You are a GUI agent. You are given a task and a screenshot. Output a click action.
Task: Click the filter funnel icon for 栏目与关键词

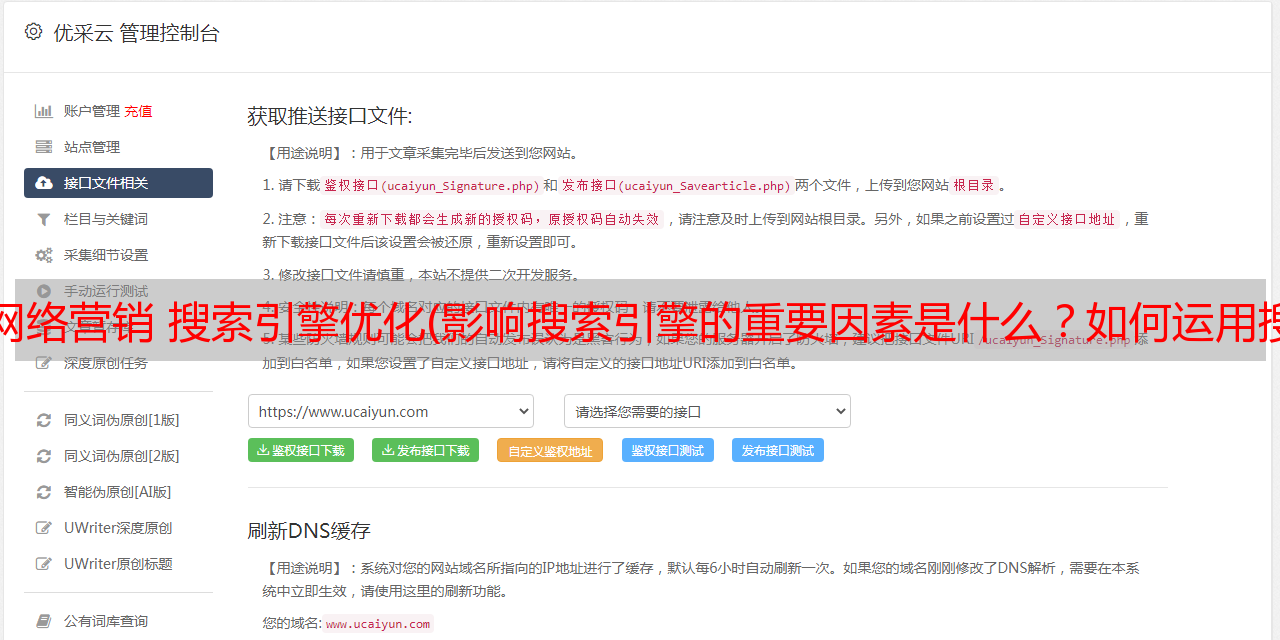(x=44, y=219)
